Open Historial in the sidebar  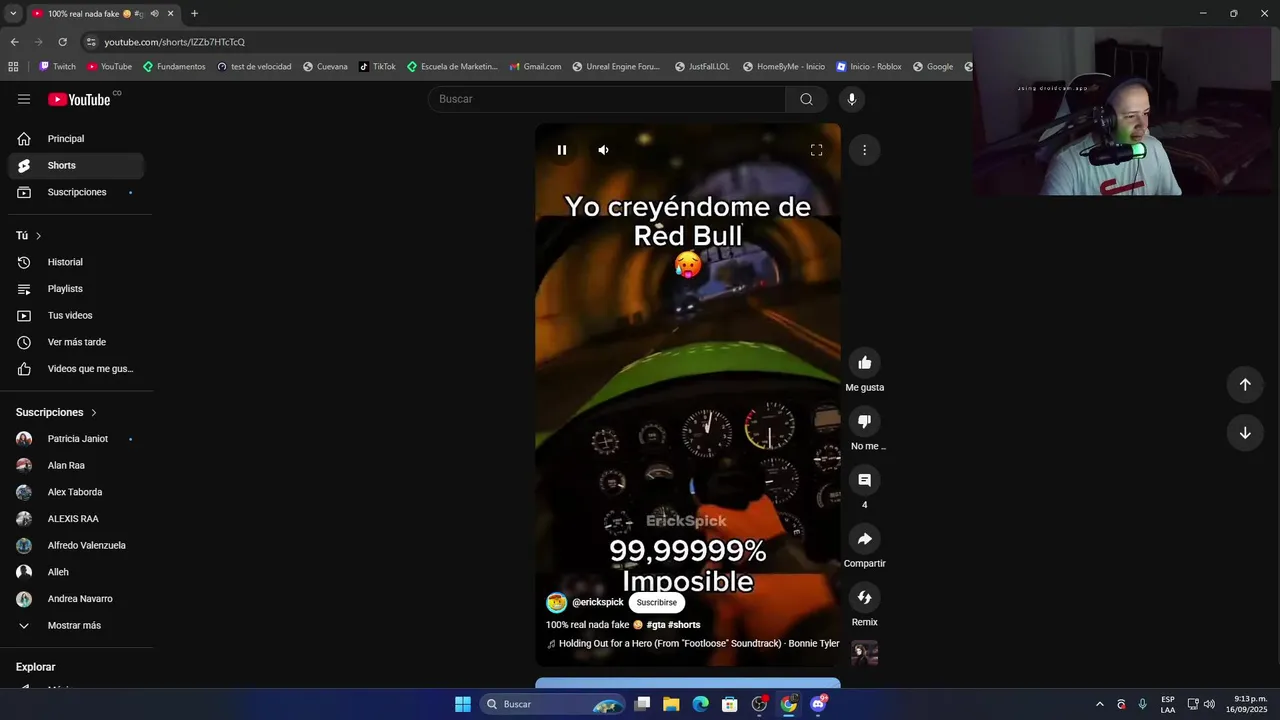click(76, 262)
